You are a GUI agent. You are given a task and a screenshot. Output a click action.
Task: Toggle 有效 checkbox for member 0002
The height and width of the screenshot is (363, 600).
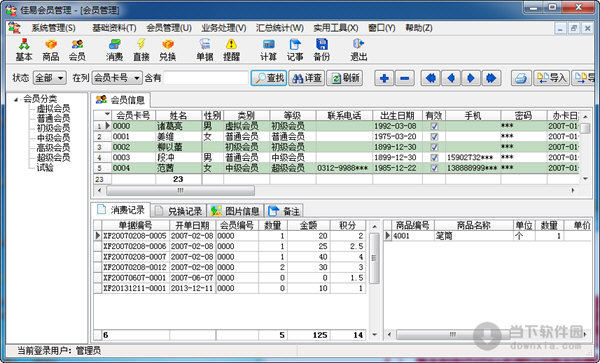click(434, 147)
